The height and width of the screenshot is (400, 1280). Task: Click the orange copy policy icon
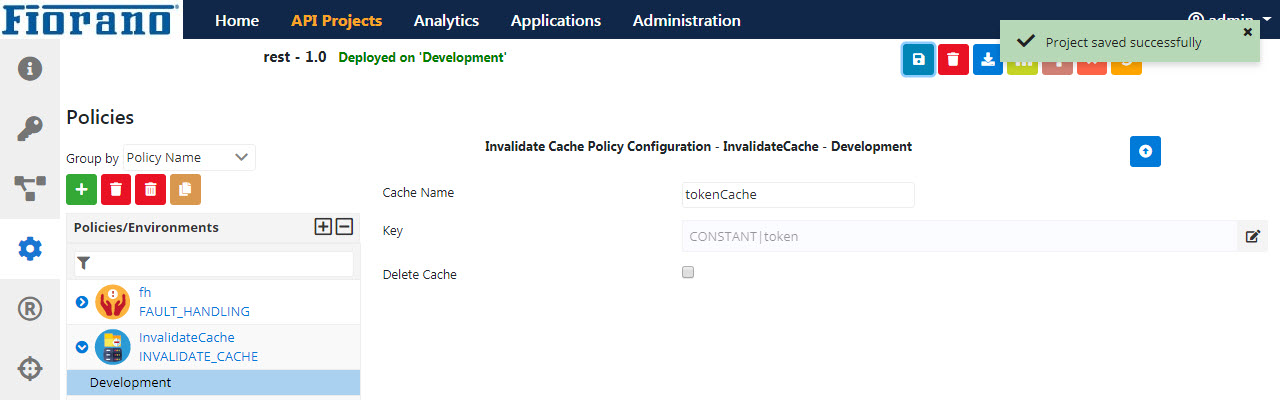pos(185,189)
